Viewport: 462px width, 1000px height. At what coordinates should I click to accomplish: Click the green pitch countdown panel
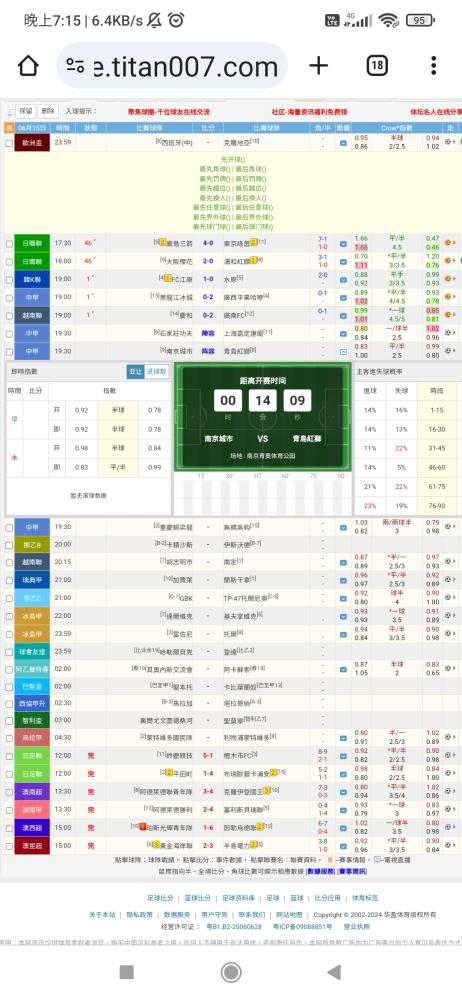coord(263,417)
